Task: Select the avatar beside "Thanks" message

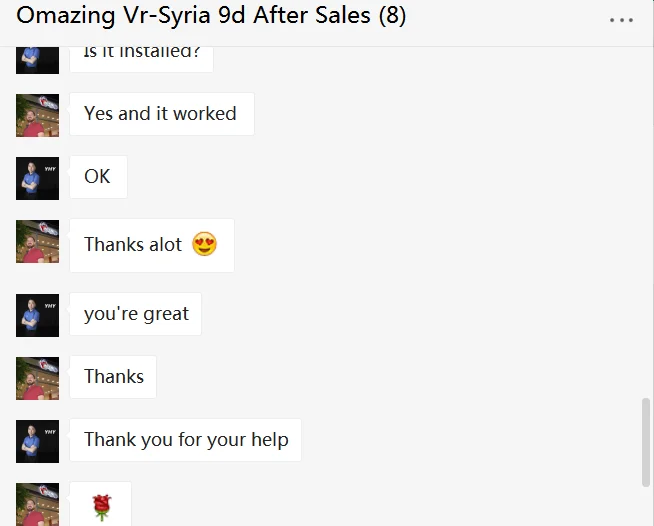Action: tap(38, 378)
